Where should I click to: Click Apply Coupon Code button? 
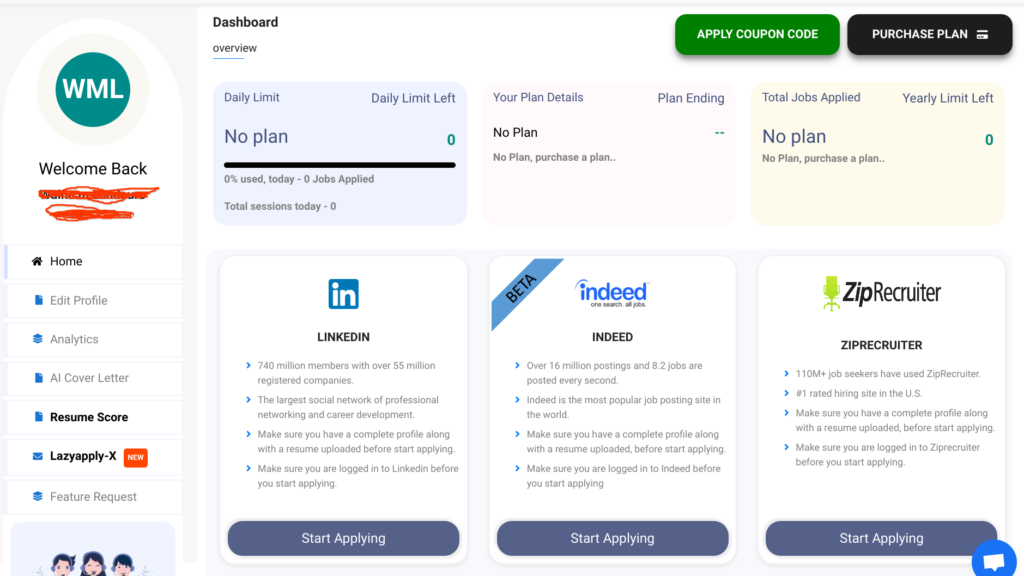coord(757,34)
